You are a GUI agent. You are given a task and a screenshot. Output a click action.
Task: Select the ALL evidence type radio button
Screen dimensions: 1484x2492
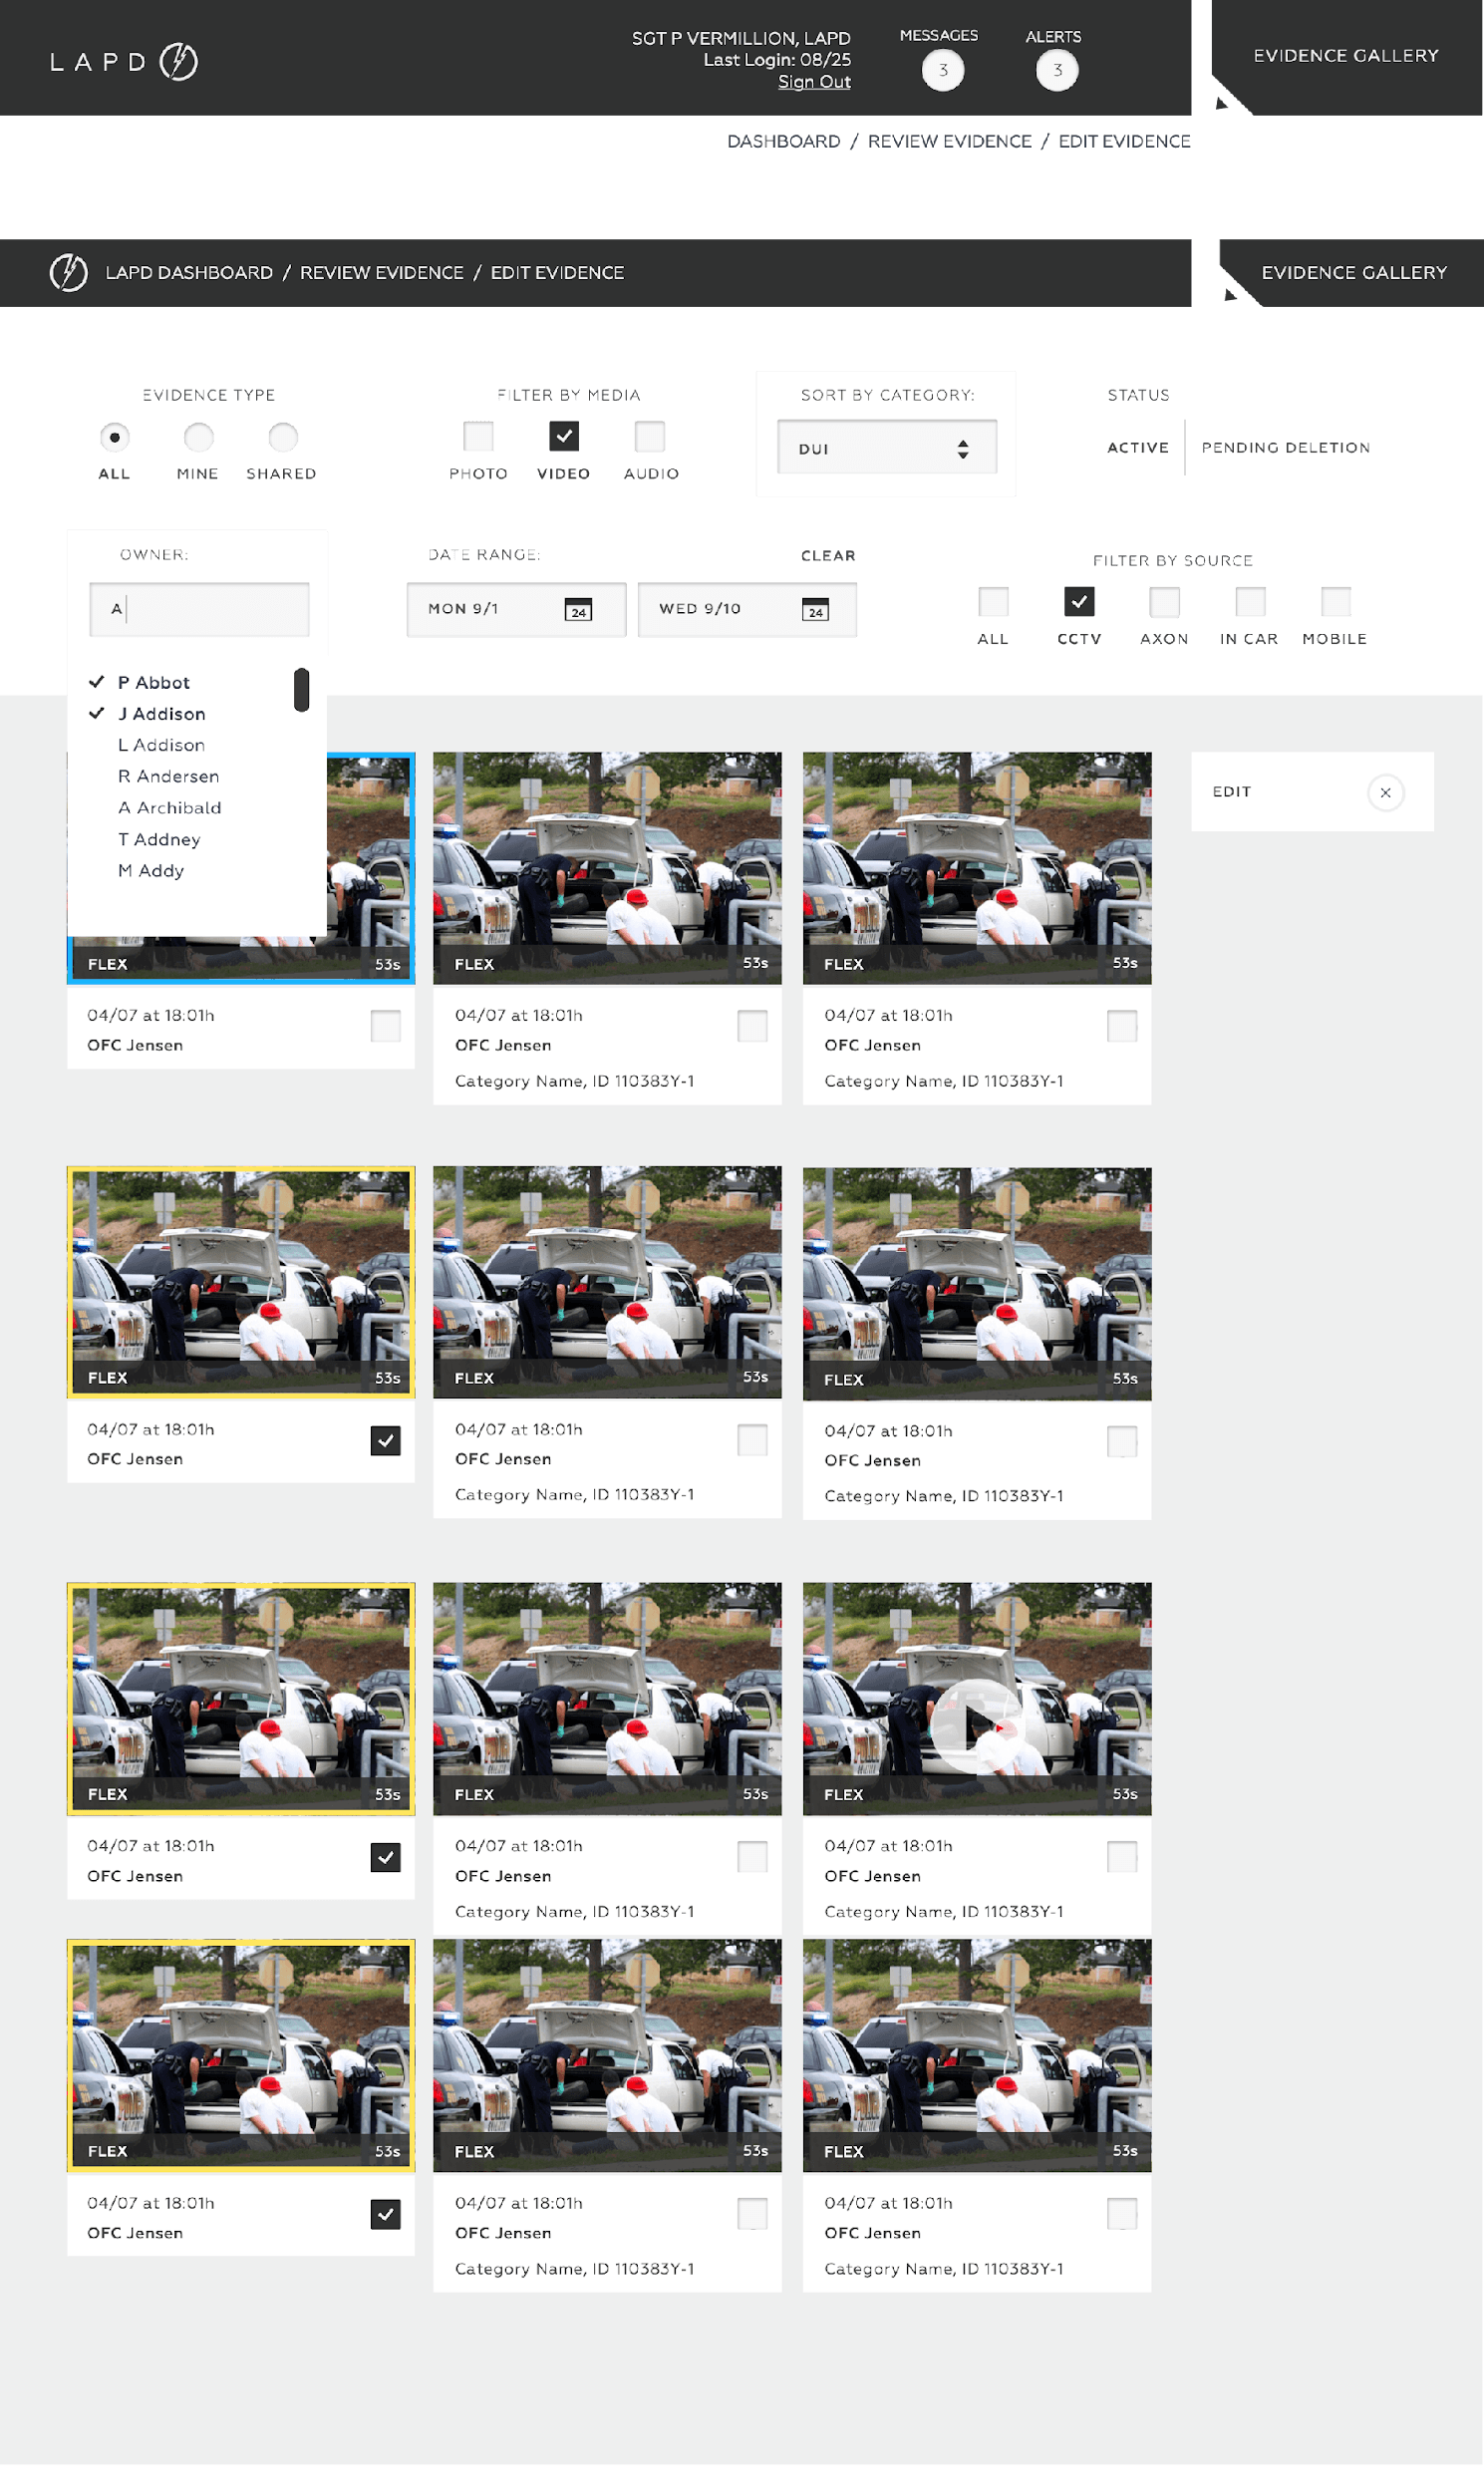[115, 437]
